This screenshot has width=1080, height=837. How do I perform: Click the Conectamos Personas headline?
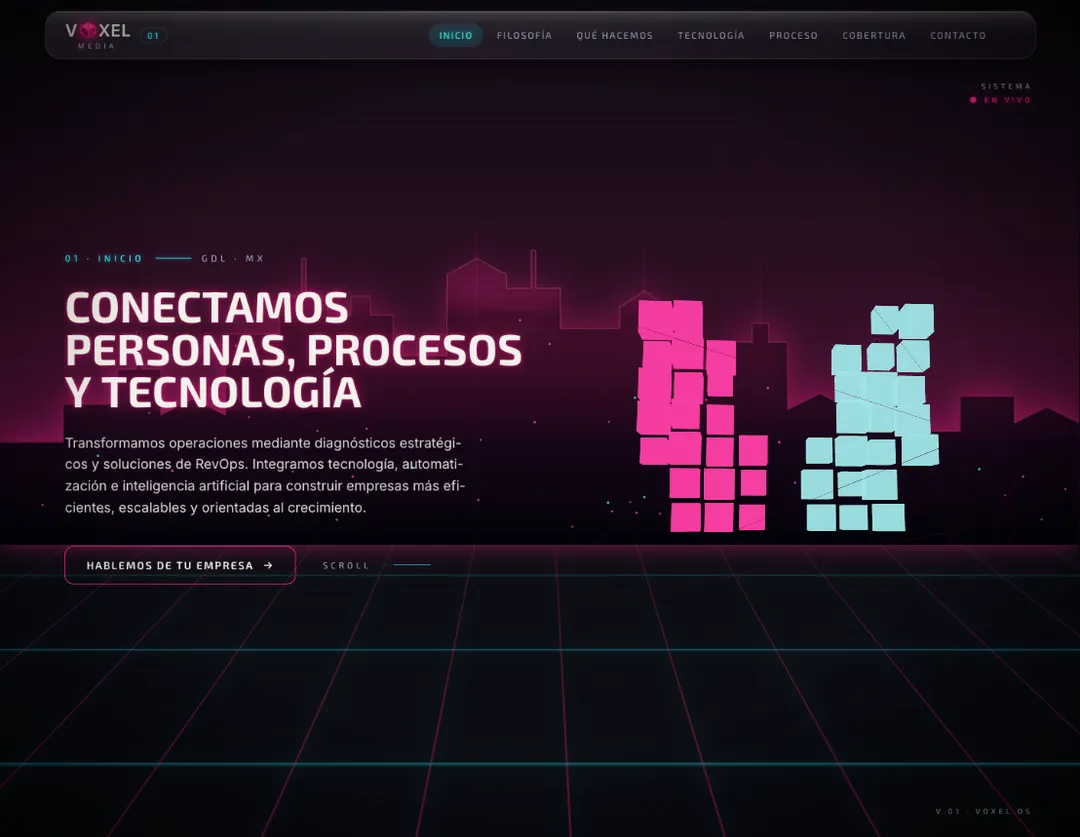(293, 350)
